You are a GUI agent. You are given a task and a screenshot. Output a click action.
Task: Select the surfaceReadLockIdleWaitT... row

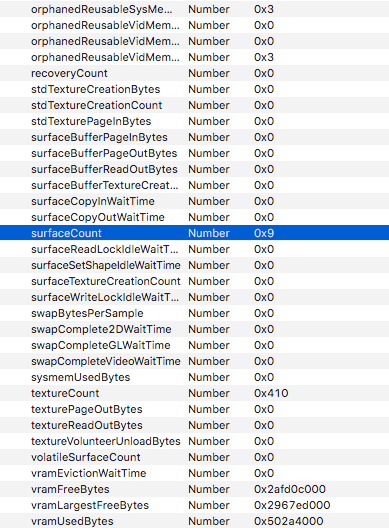click(194, 249)
